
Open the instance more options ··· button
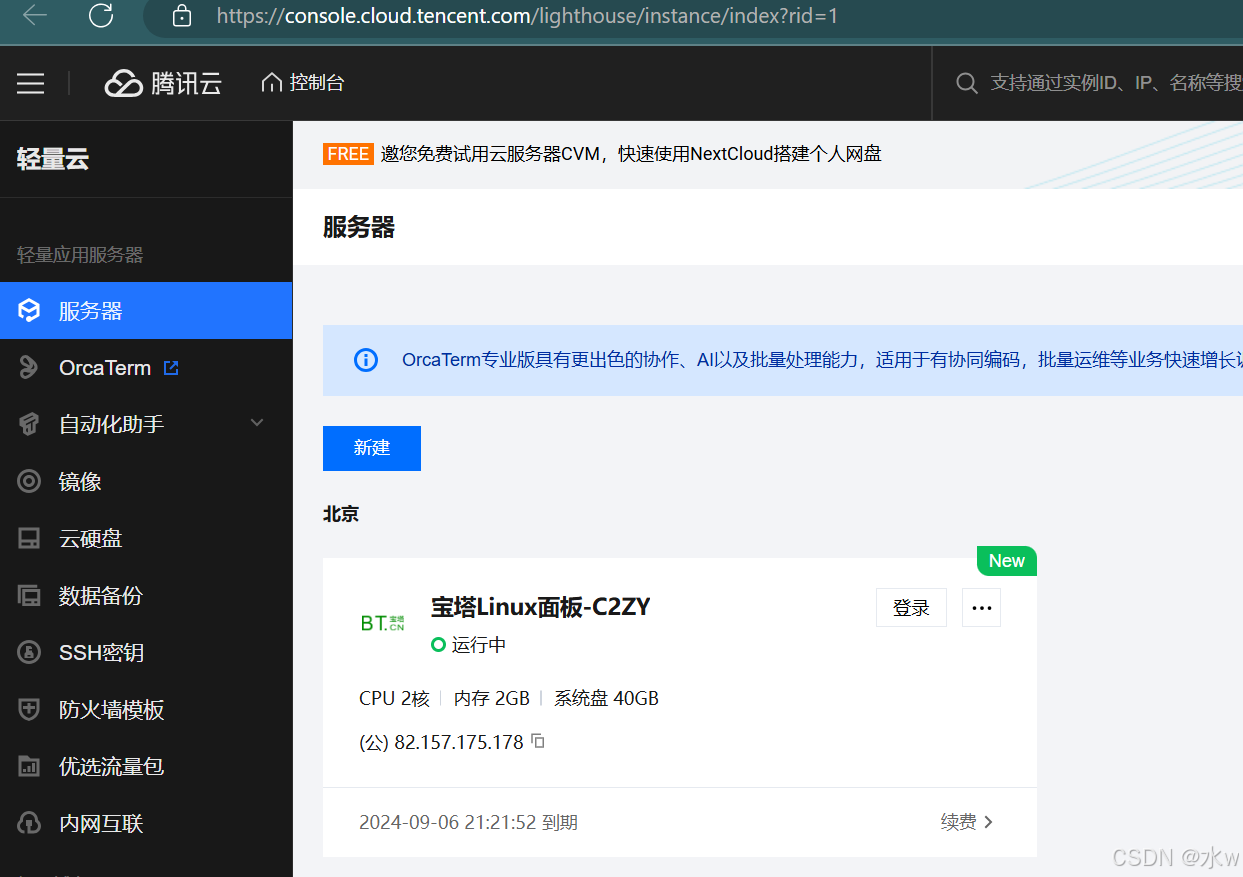click(981, 607)
